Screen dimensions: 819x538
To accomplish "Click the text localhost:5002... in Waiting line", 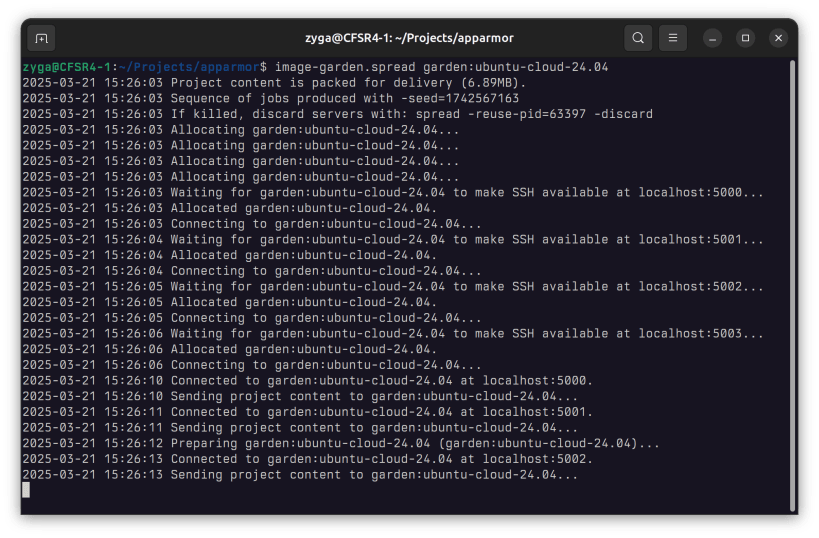I will point(701,286).
